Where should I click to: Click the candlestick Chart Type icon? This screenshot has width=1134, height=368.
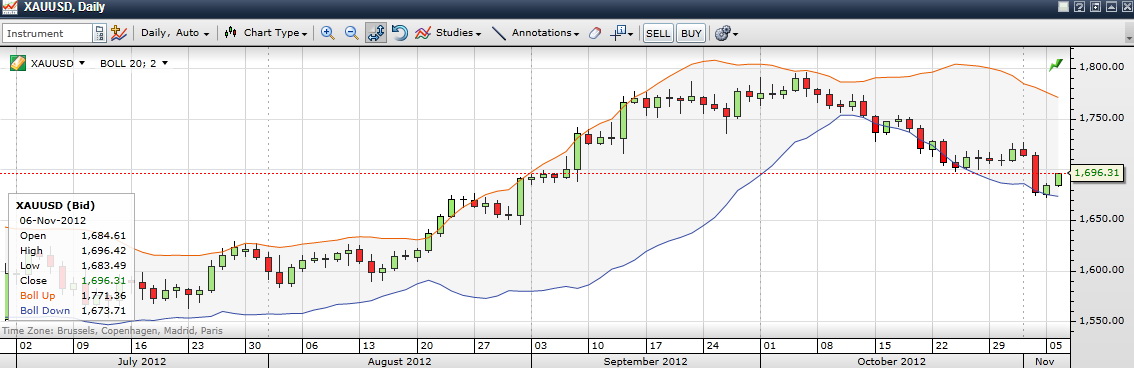pos(231,33)
